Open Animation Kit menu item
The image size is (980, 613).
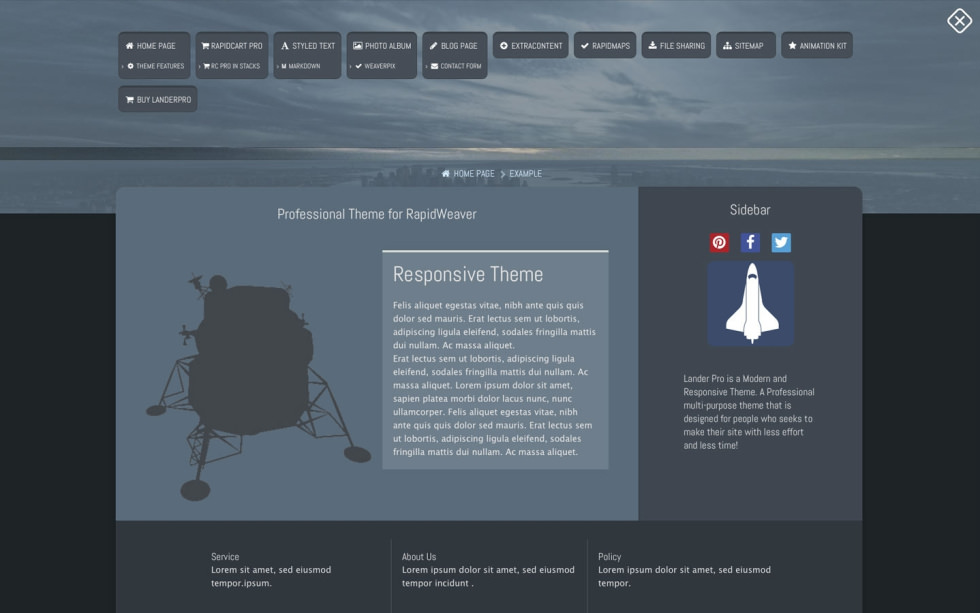point(817,46)
